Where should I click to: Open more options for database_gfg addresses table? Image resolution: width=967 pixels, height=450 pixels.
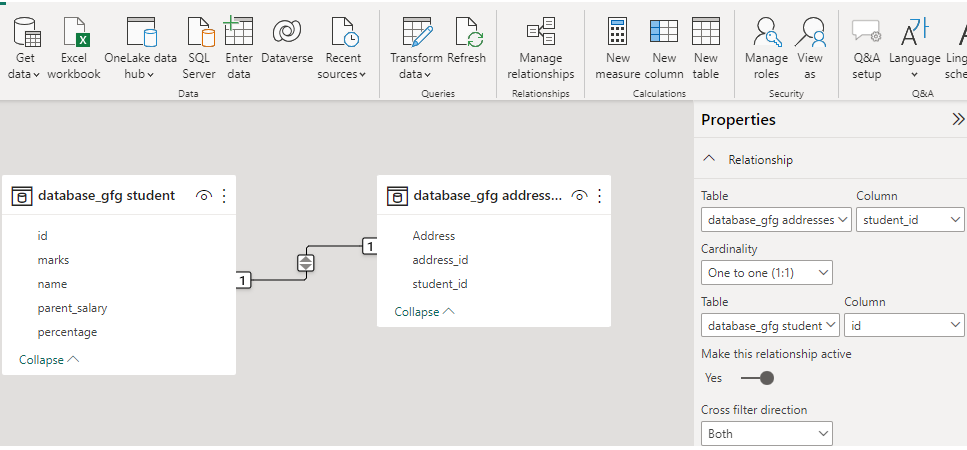[x=599, y=196]
